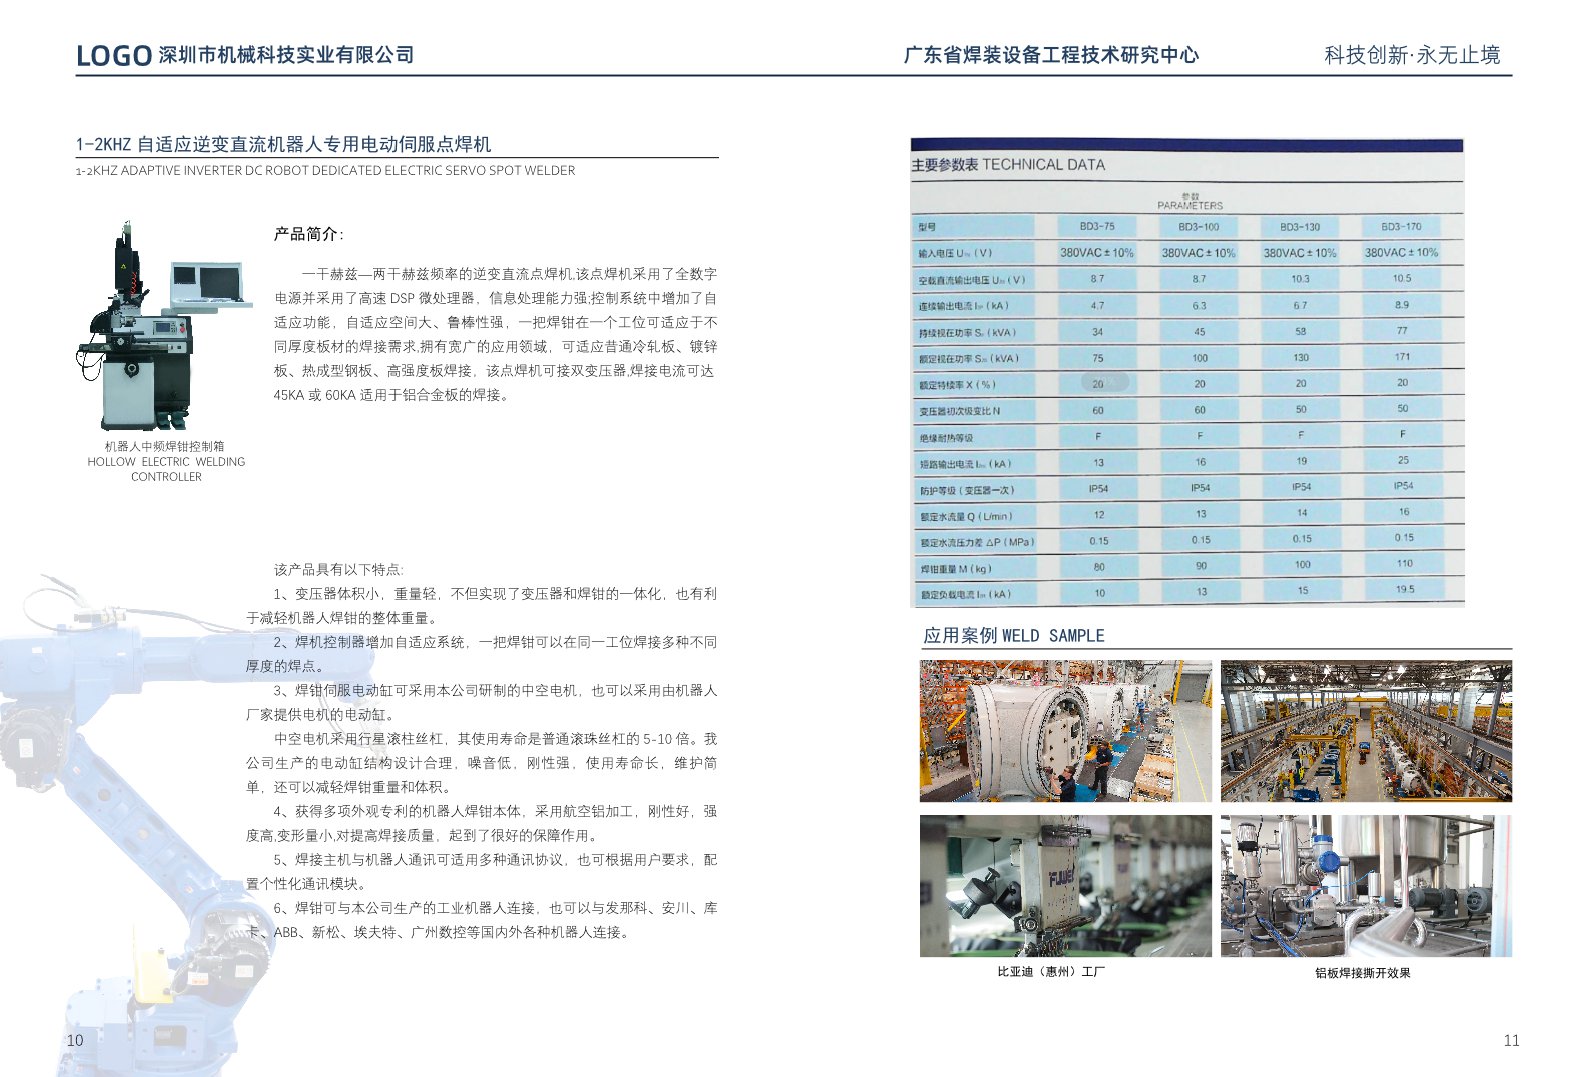Click value 110 in the 焊钳重量 row
Screen dimensions: 1588x1077
point(1405,563)
